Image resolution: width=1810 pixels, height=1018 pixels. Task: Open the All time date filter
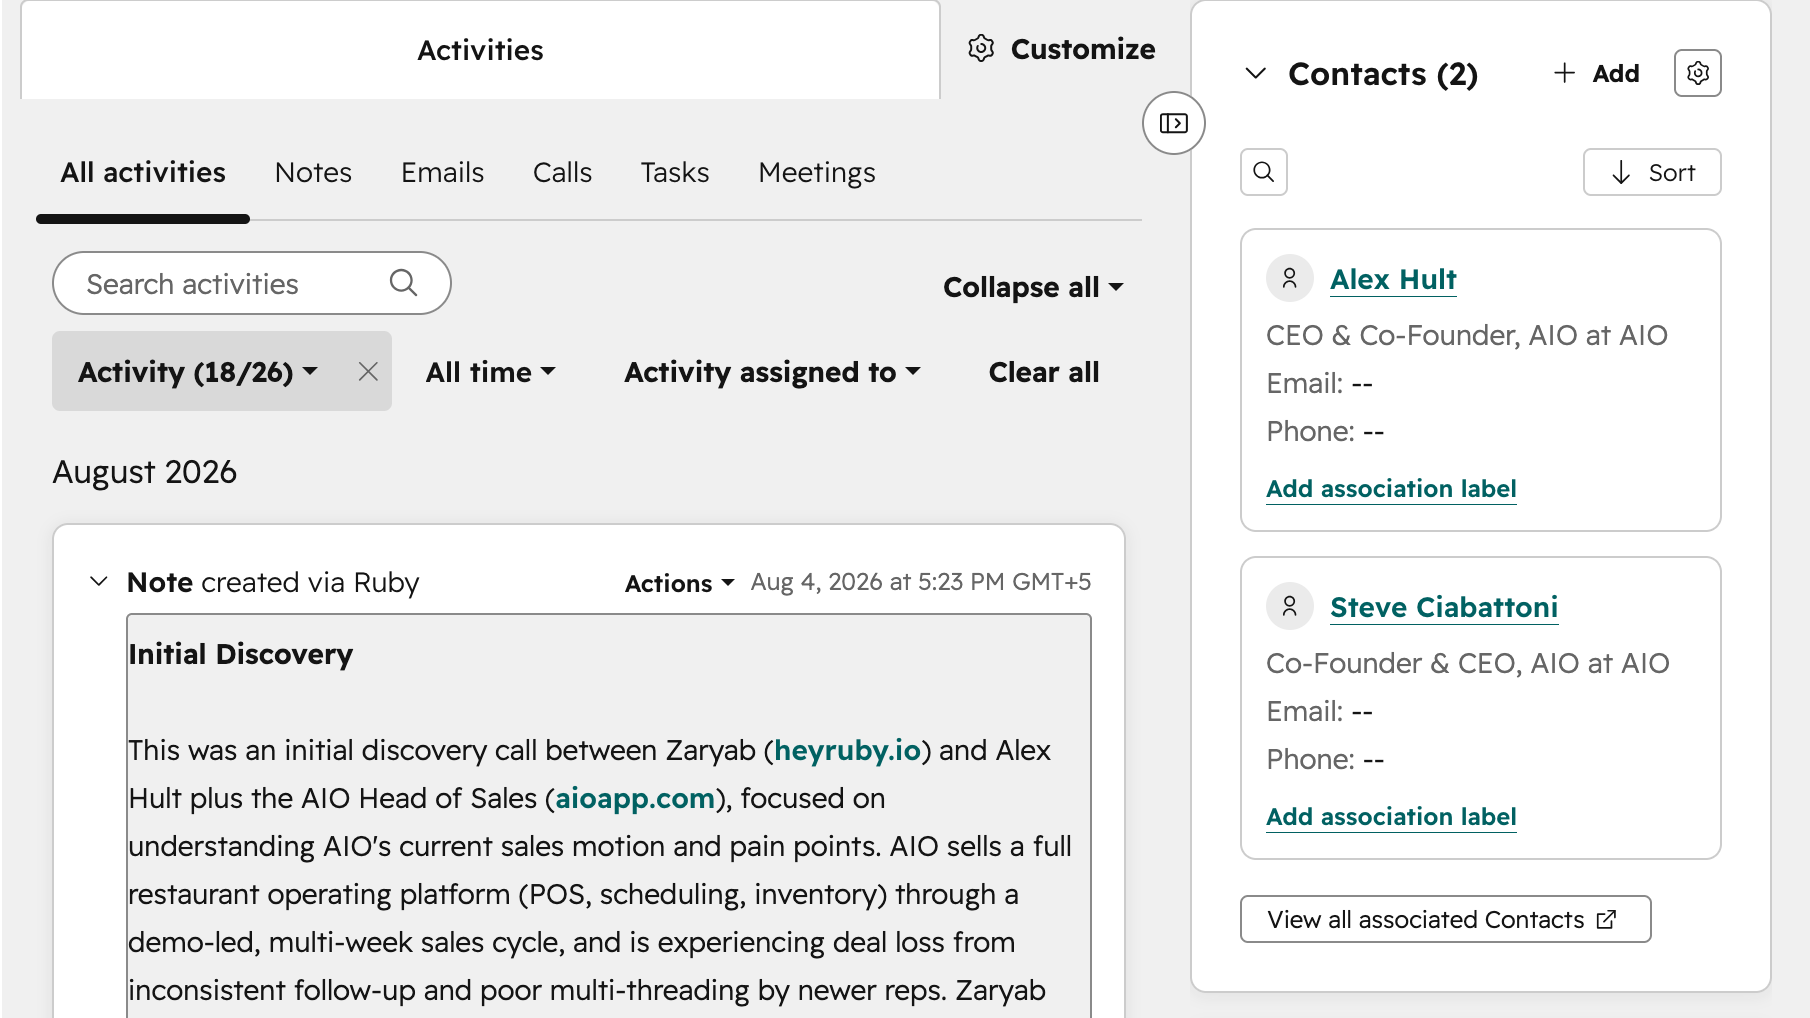click(490, 372)
